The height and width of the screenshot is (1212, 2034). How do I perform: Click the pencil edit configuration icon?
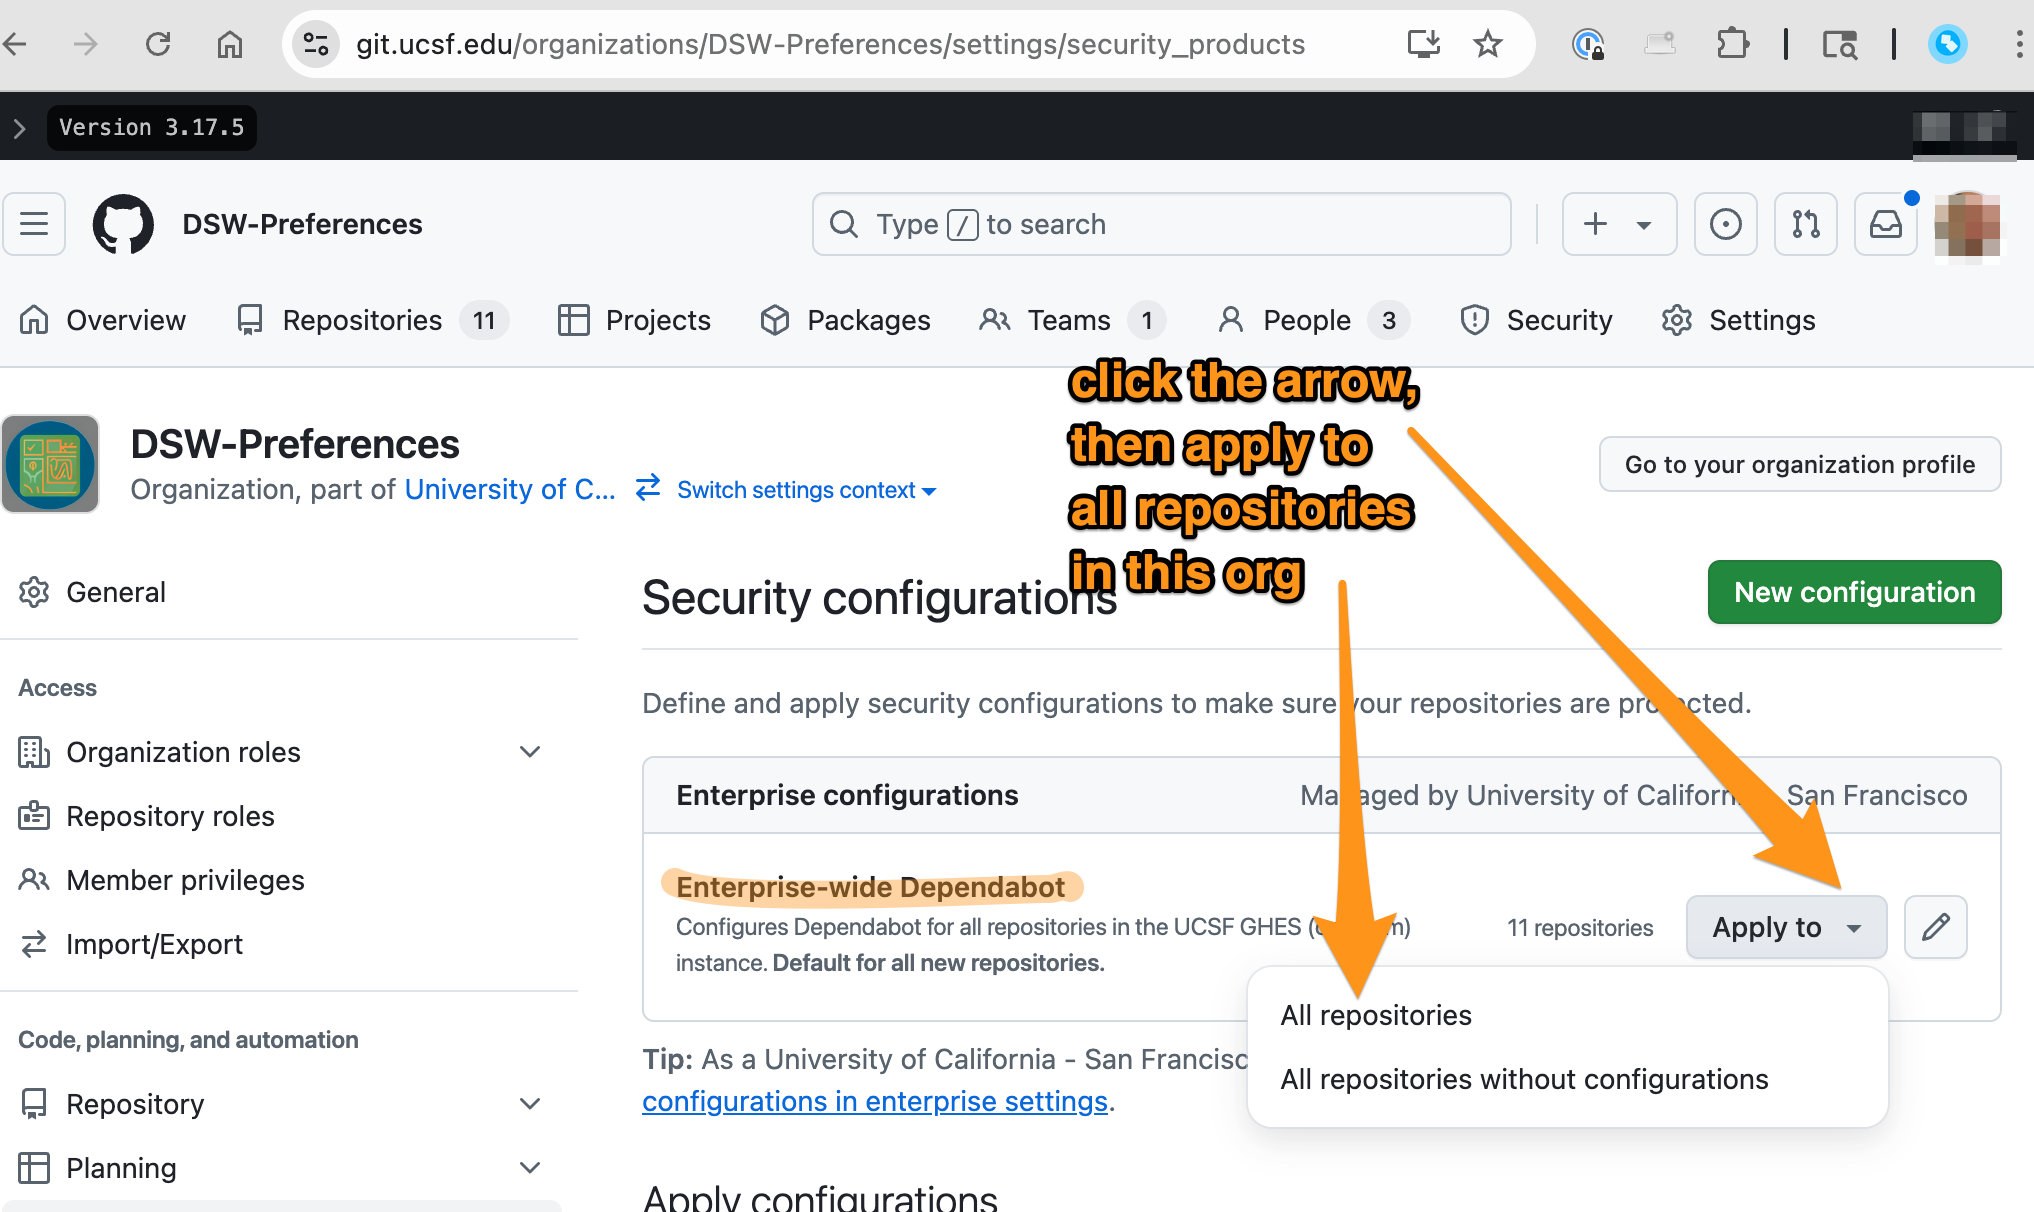tap(1935, 927)
